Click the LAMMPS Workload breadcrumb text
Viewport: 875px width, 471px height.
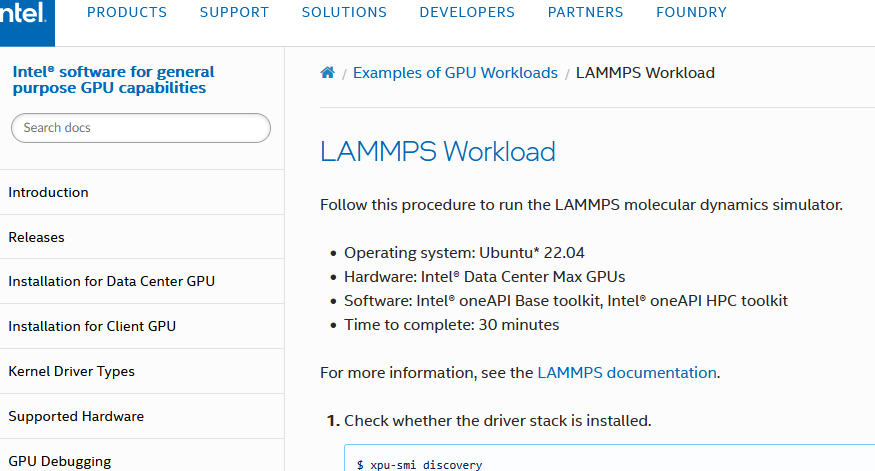pos(645,73)
